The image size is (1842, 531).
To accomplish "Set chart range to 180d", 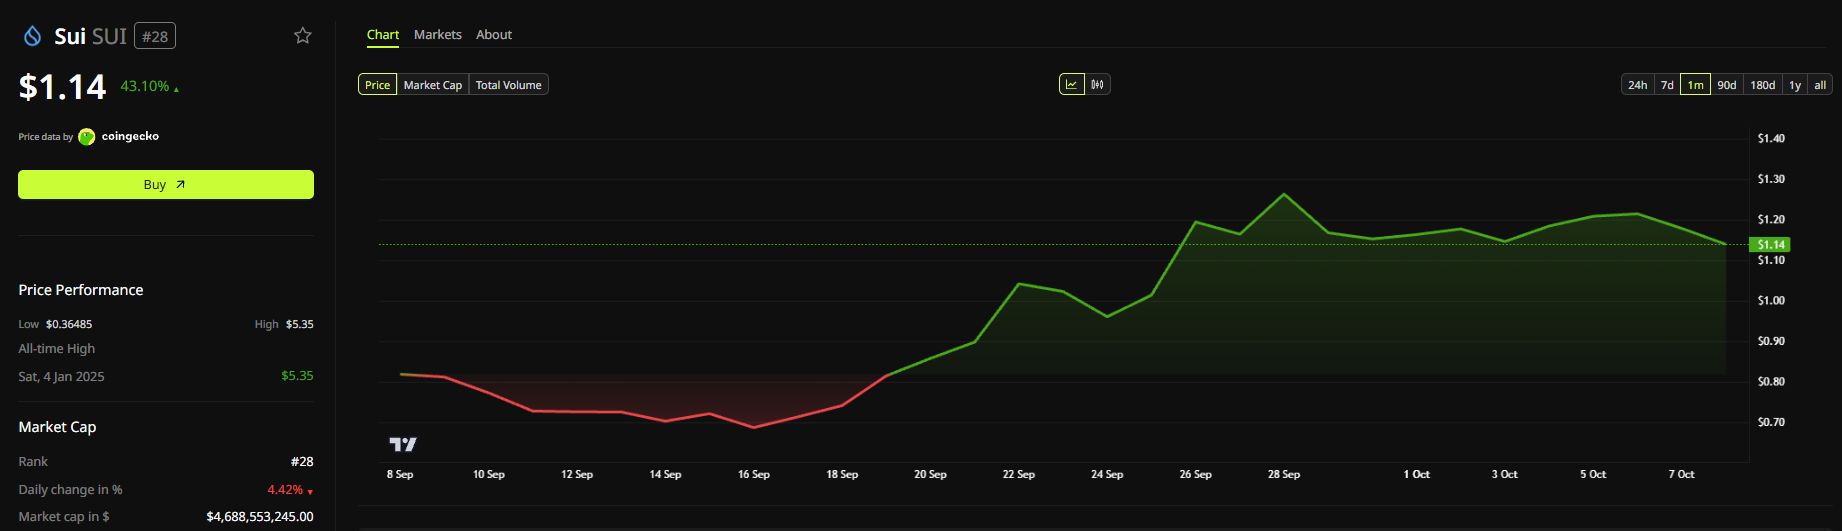I will [1763, 85].
